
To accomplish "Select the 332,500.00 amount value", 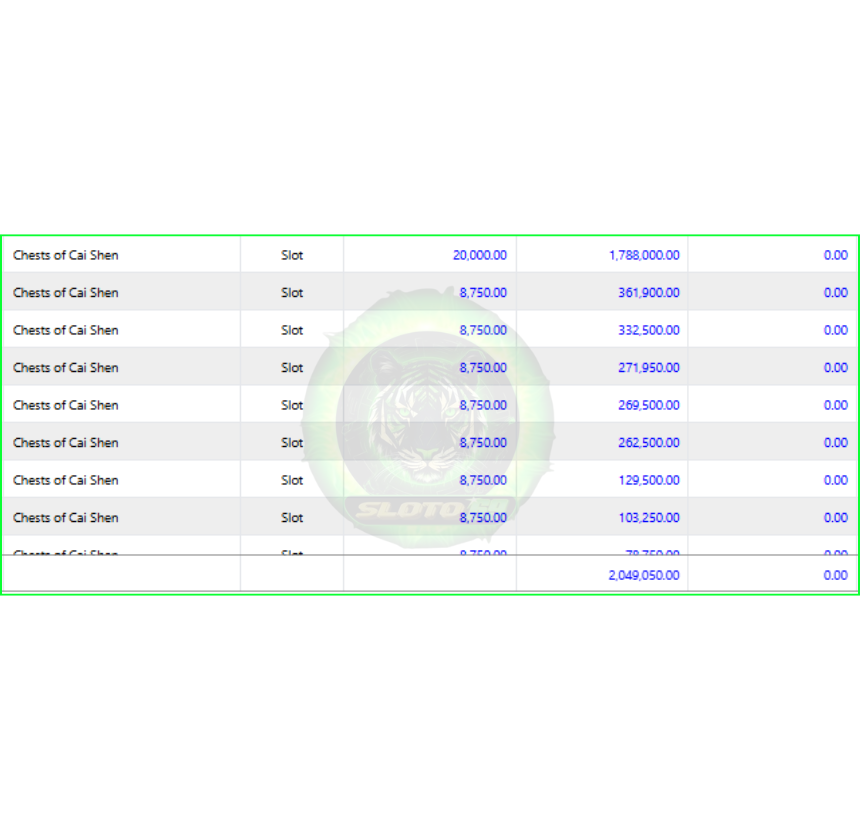I will [648, 330].
